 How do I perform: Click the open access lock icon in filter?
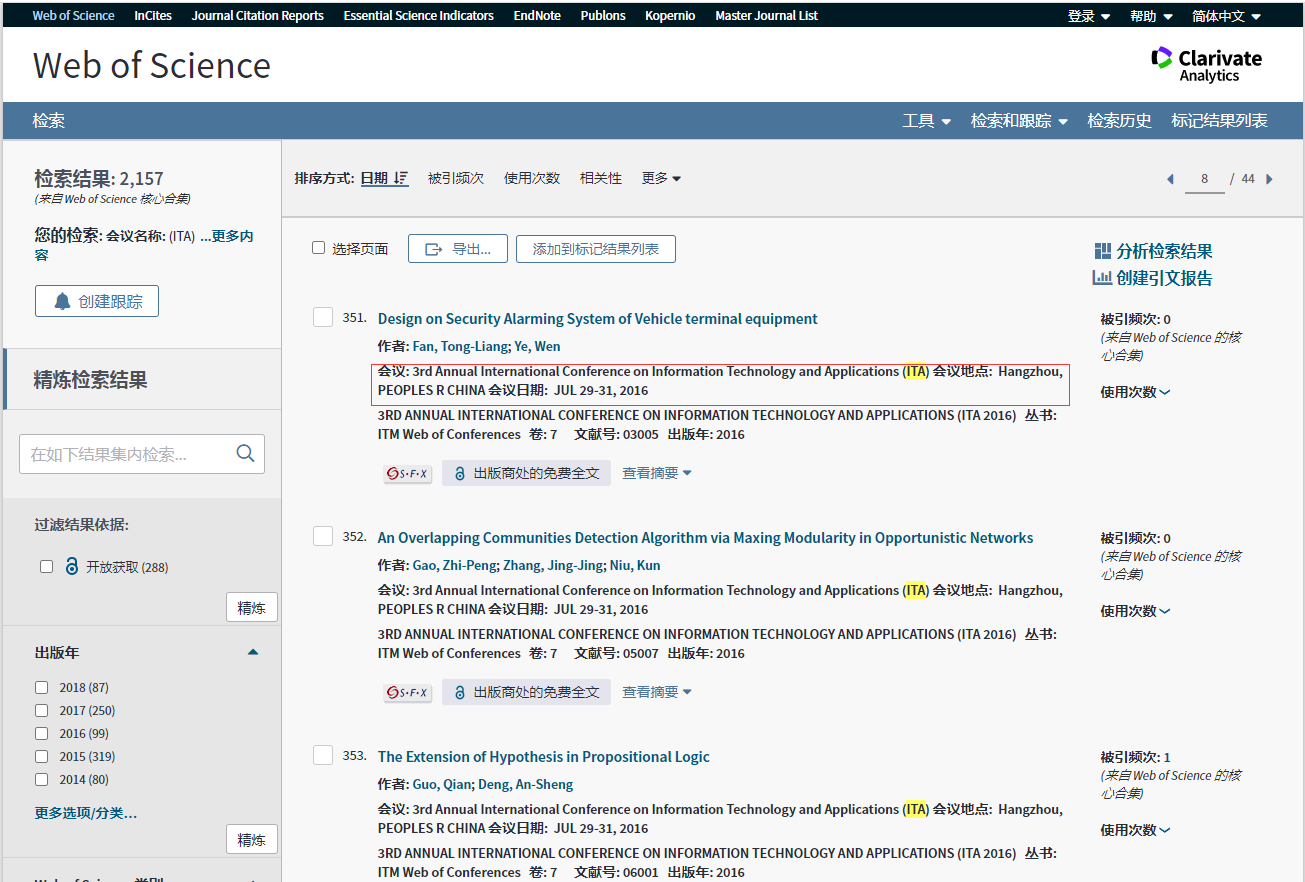click(71, 567)
